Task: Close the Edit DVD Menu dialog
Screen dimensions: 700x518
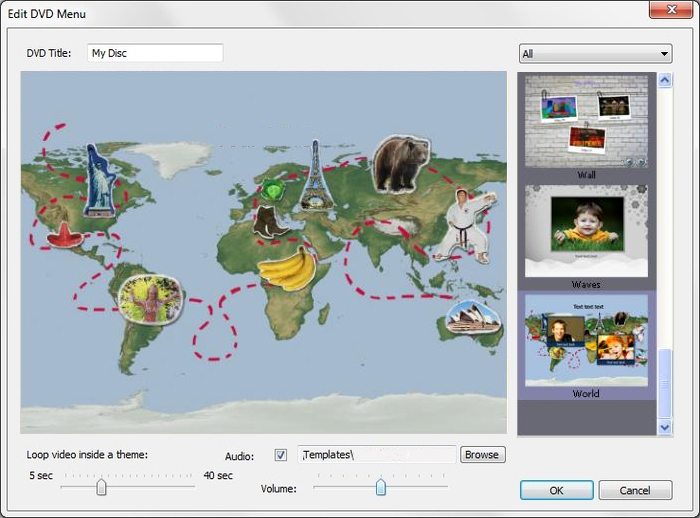Action: coord(671,10)
